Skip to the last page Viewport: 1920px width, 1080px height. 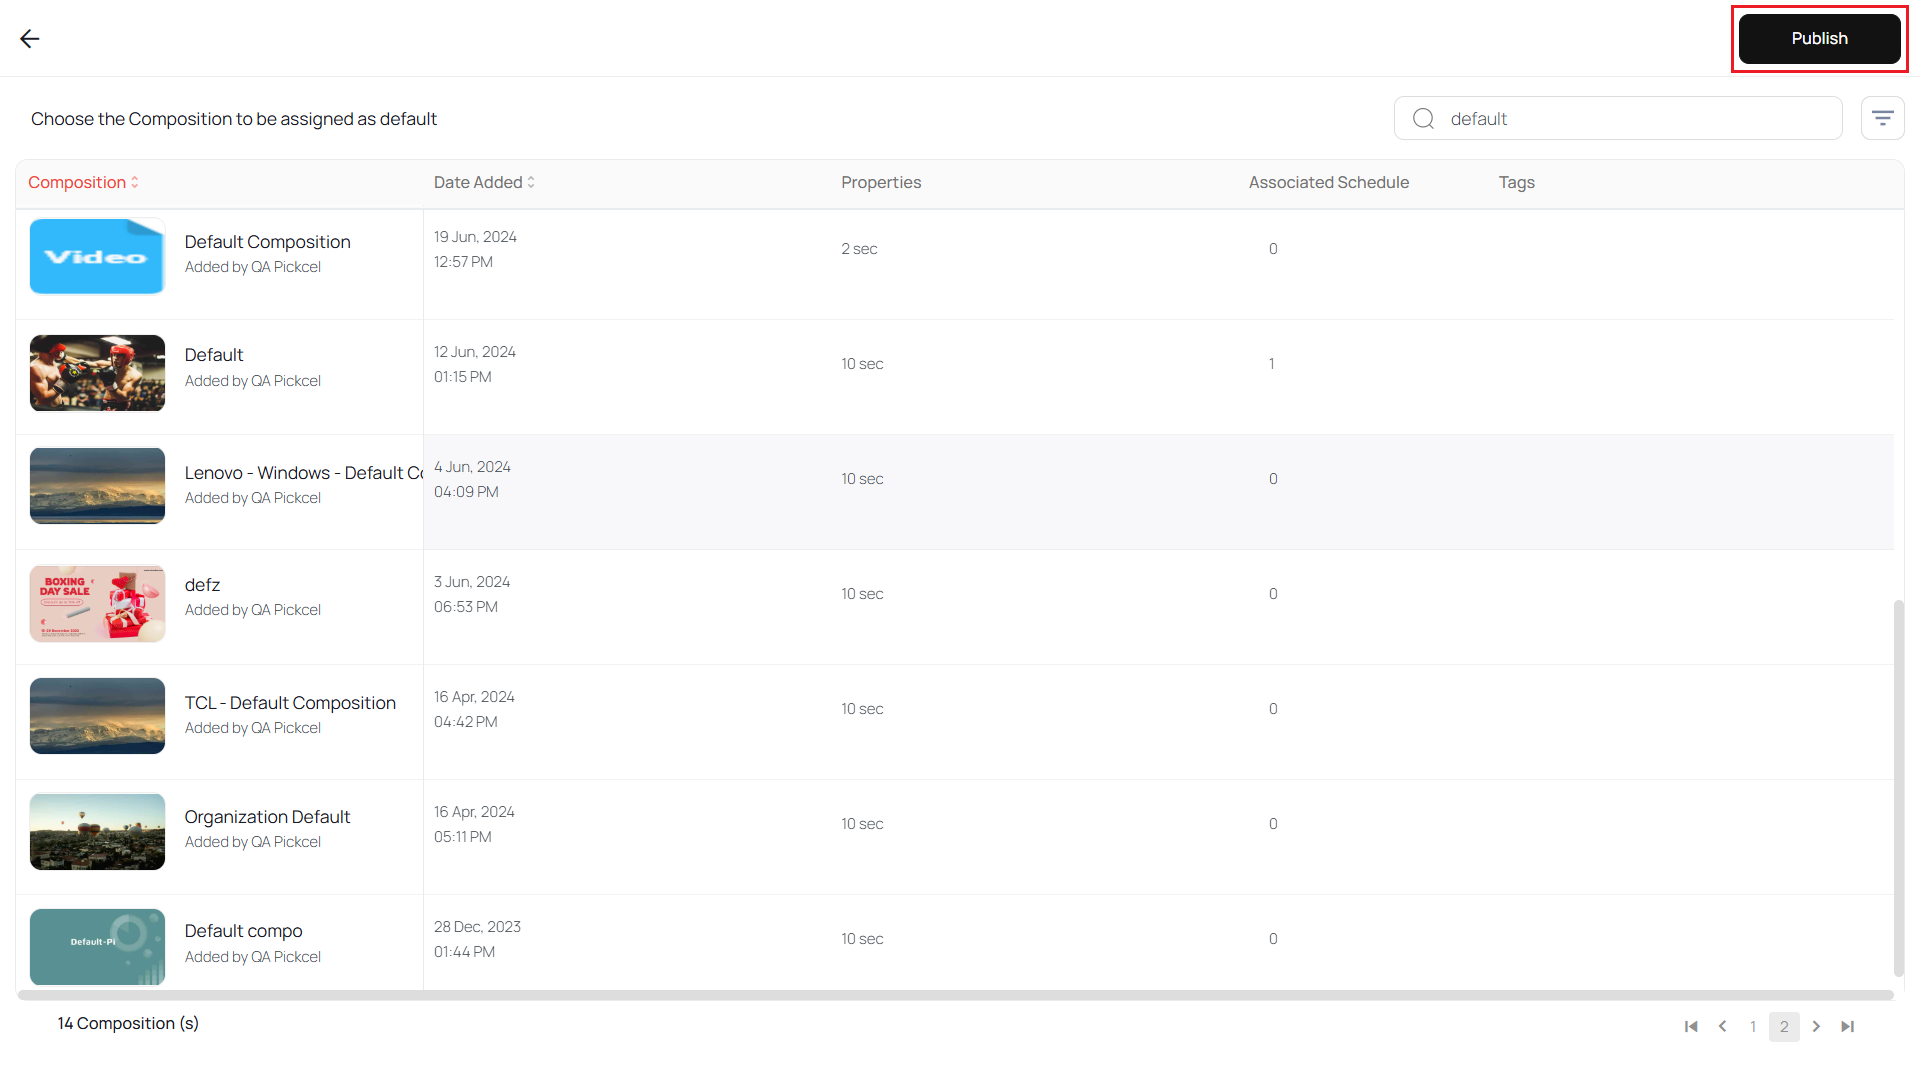1847,1026
